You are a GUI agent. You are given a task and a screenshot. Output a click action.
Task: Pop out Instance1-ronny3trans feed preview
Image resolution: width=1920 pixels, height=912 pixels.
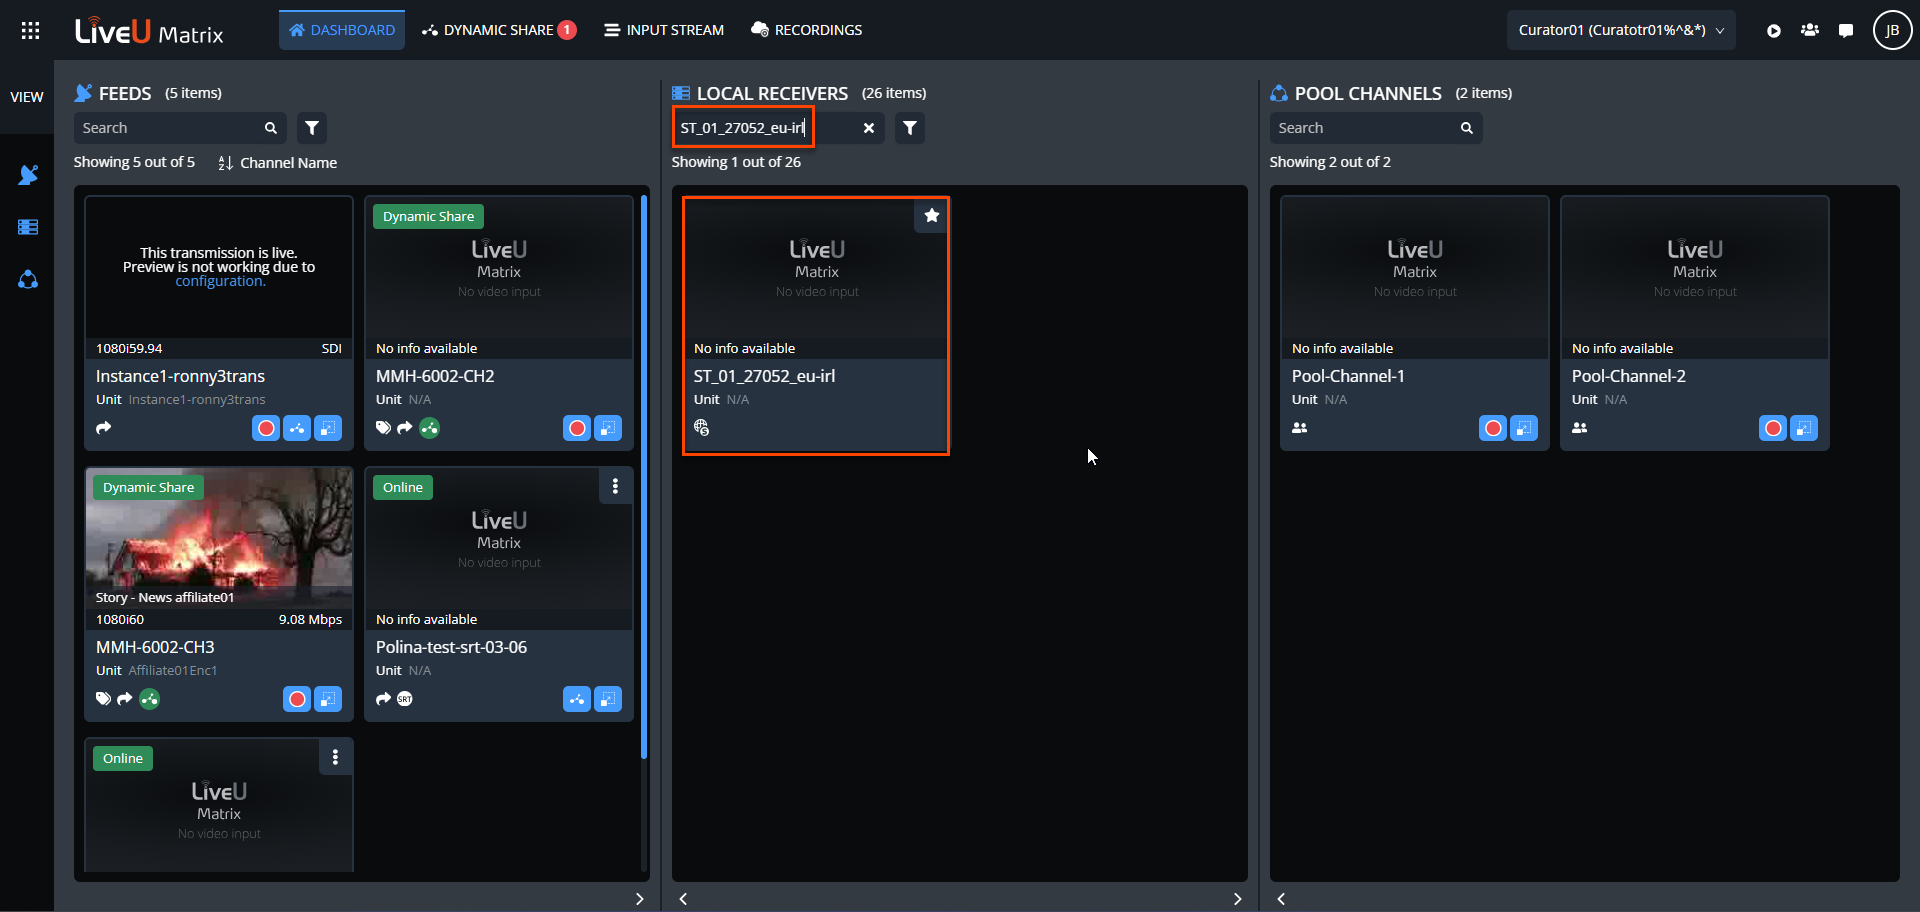[x=328, y=428]
